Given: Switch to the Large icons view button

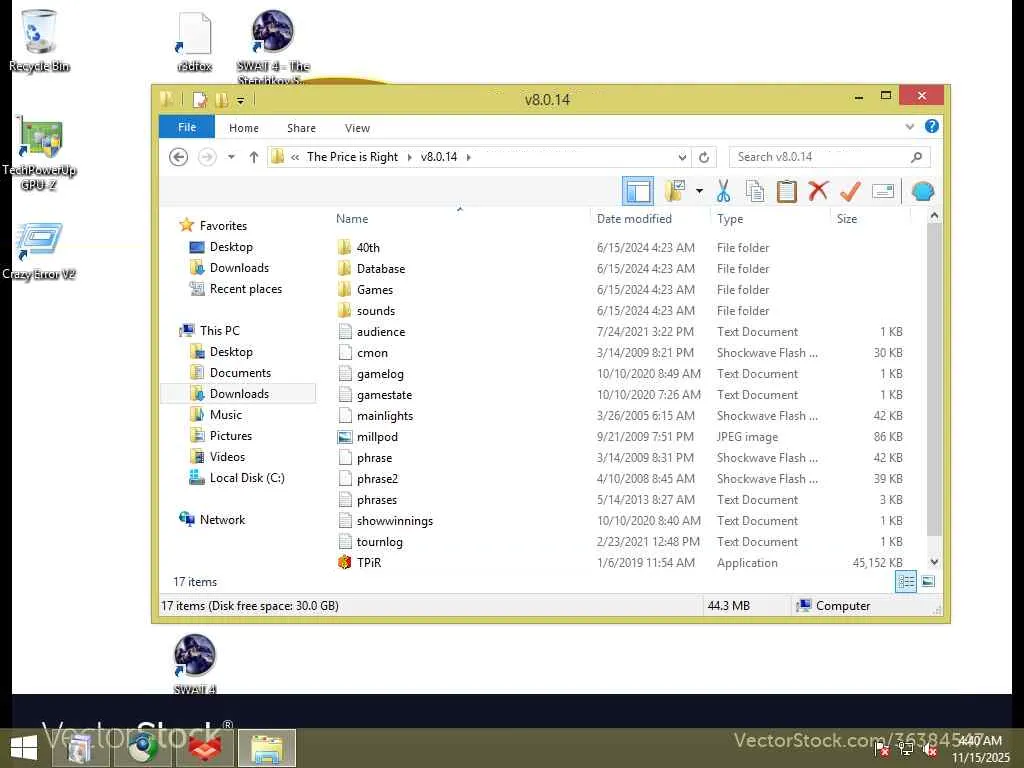Looking at the screenshot, I should pos(928,581).
